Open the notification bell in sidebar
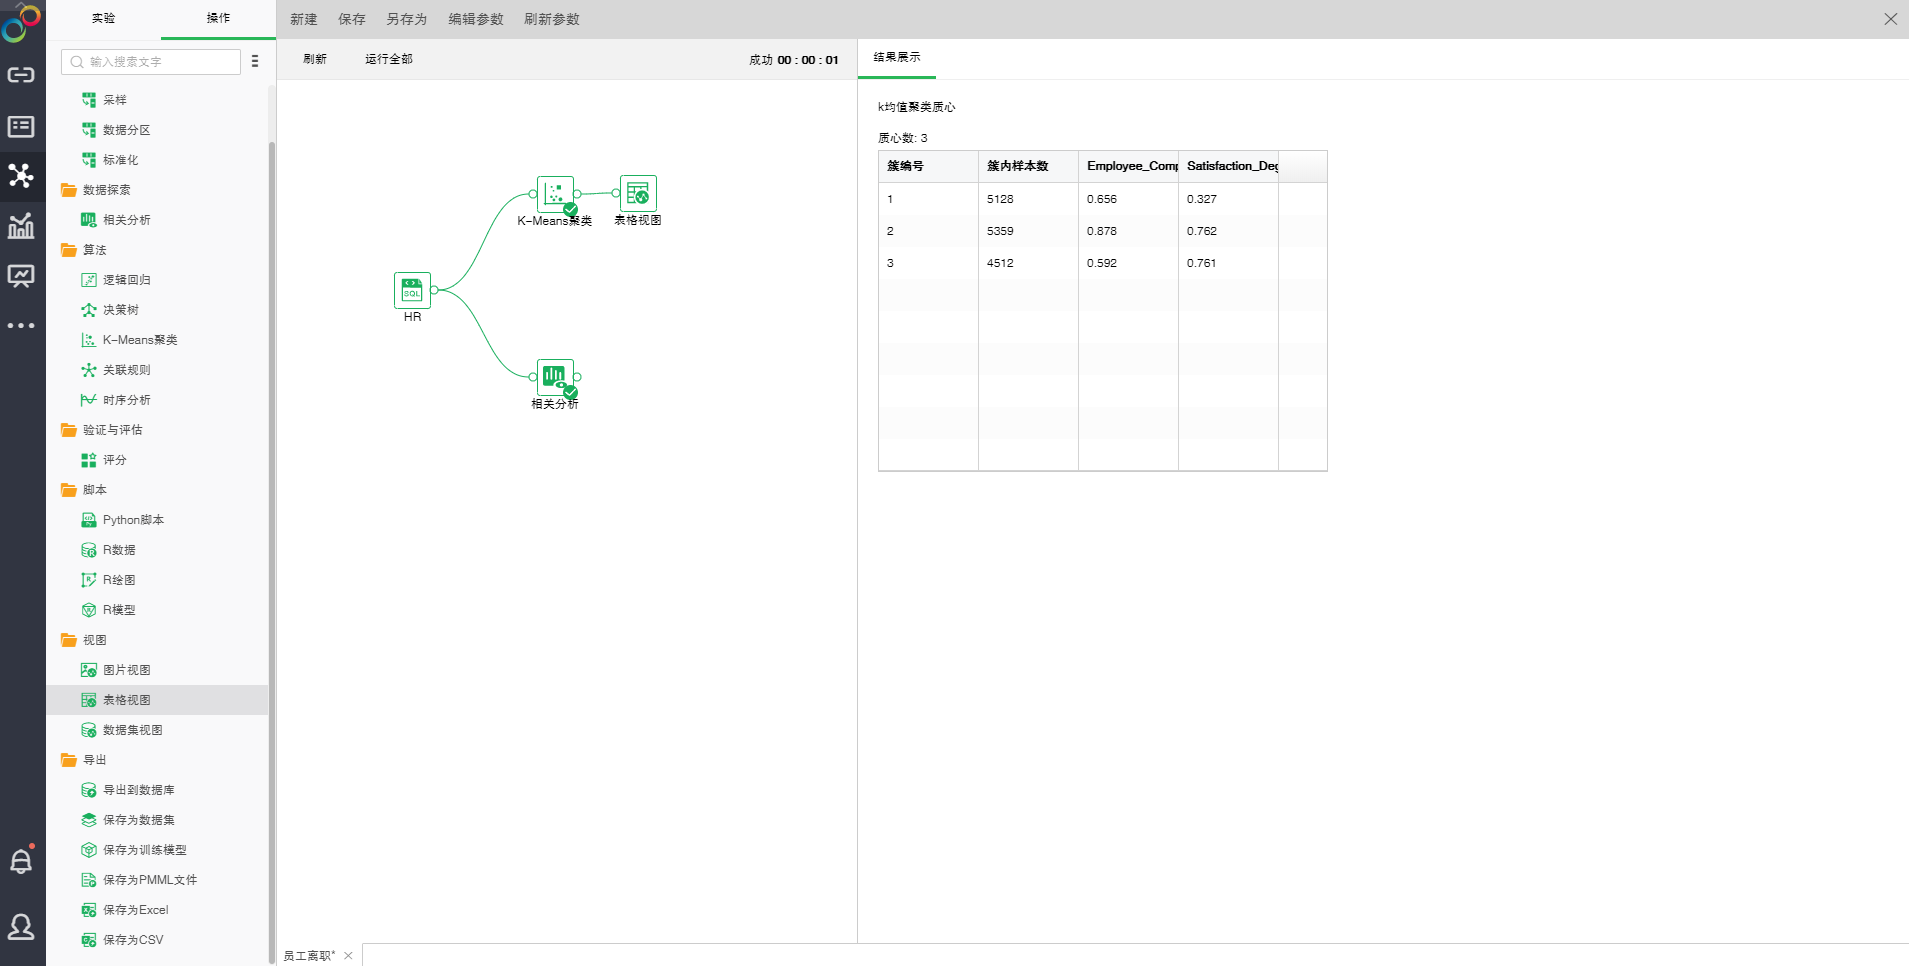The width and height of the screenshot is (1909, 966). 21,861
